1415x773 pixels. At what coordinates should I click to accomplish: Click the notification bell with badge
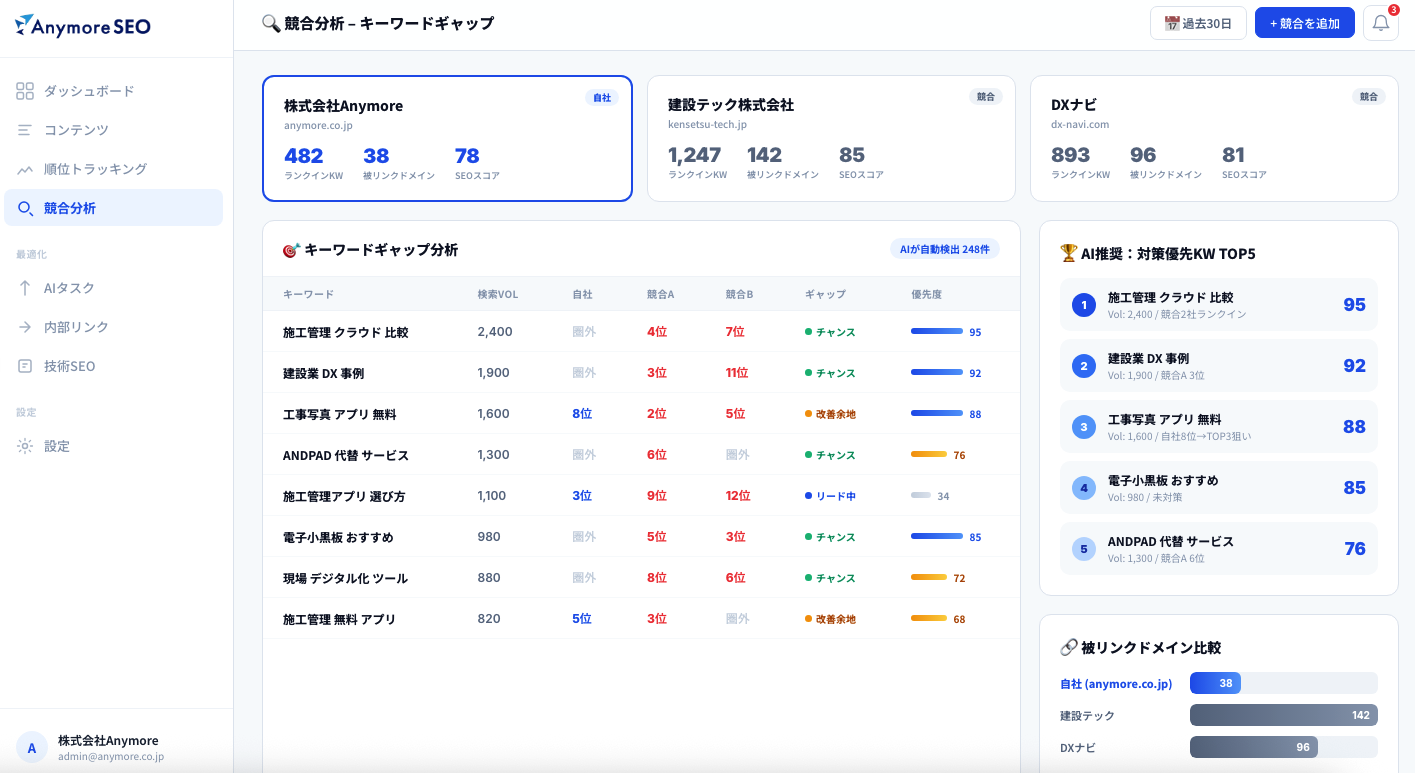tap(1381, 22)
